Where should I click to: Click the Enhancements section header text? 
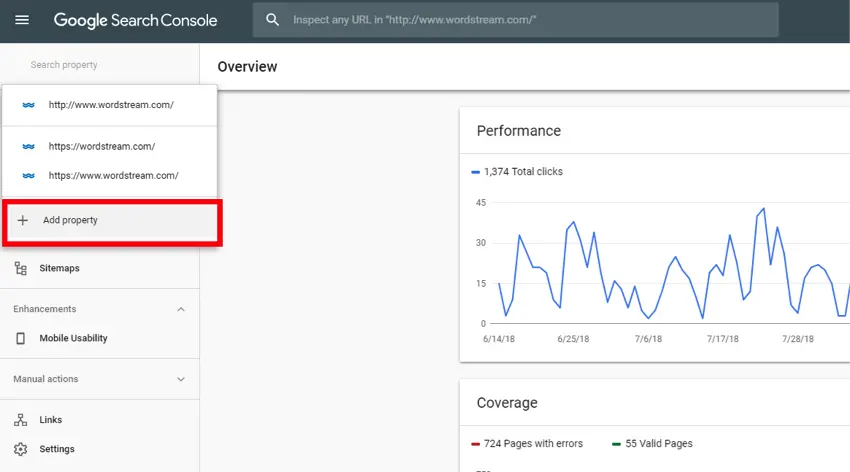point(44,309)
